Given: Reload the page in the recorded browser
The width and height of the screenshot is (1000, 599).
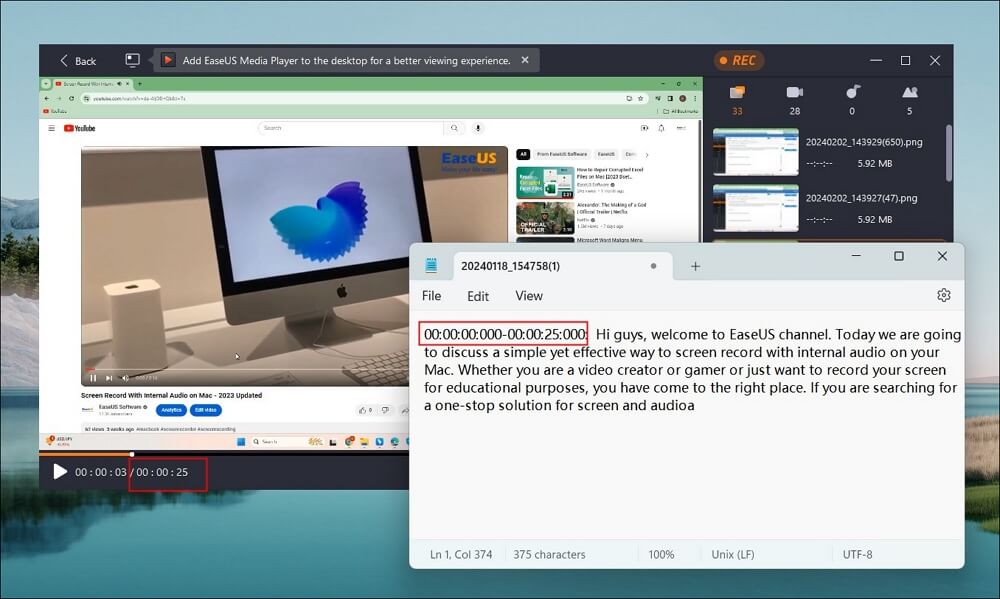Looking at the screenshot, I should 71,98.
